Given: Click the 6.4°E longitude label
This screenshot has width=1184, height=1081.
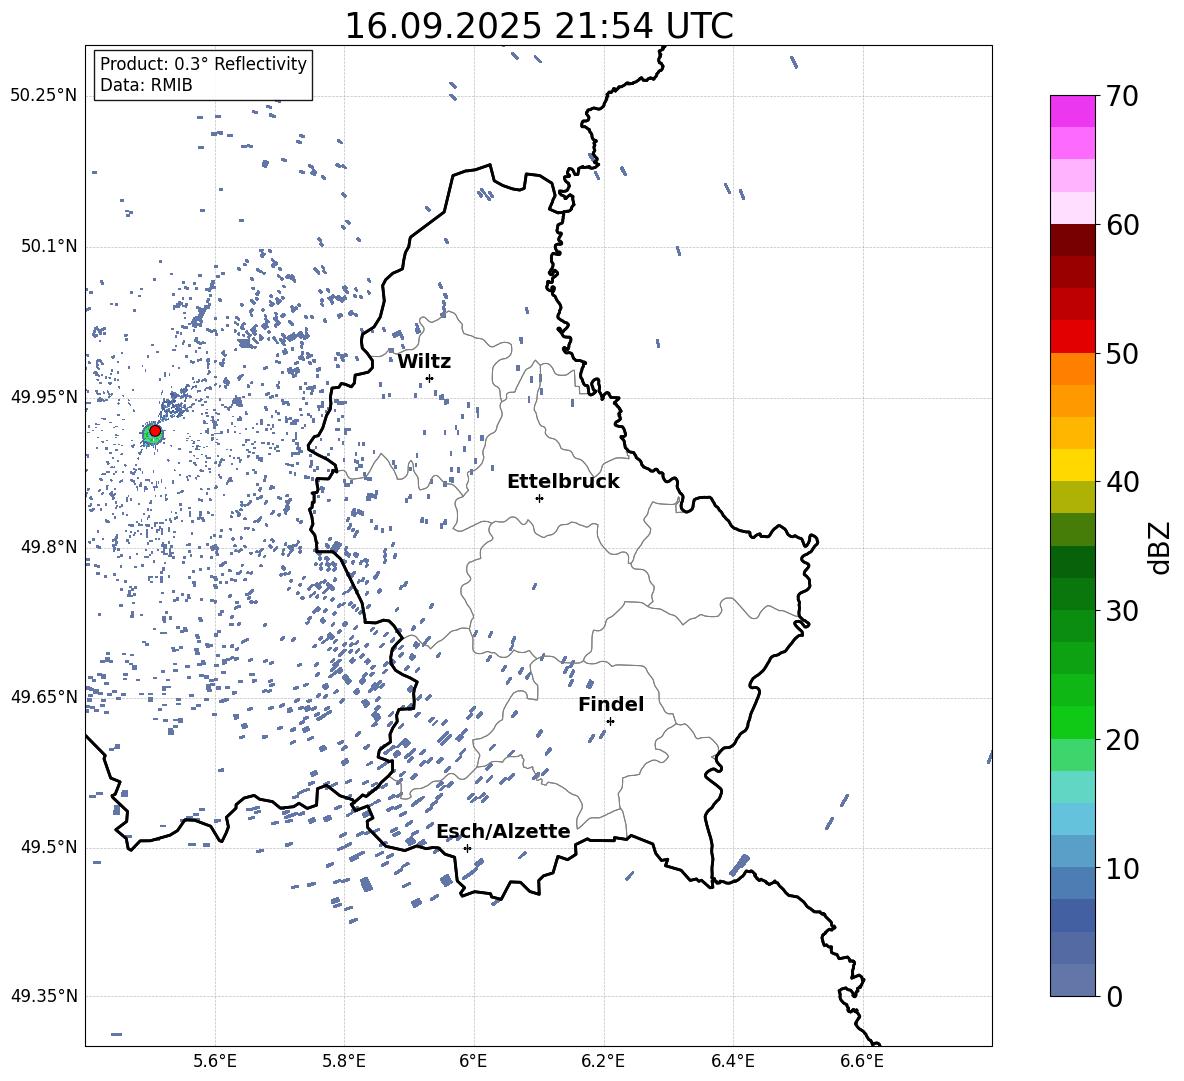Looking at the screenshot, I should 732,1061.
